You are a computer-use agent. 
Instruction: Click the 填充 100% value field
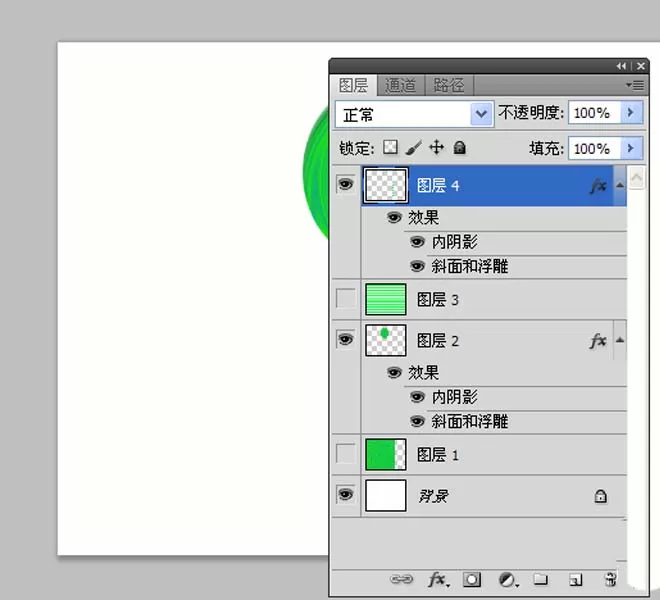(594, 148)
